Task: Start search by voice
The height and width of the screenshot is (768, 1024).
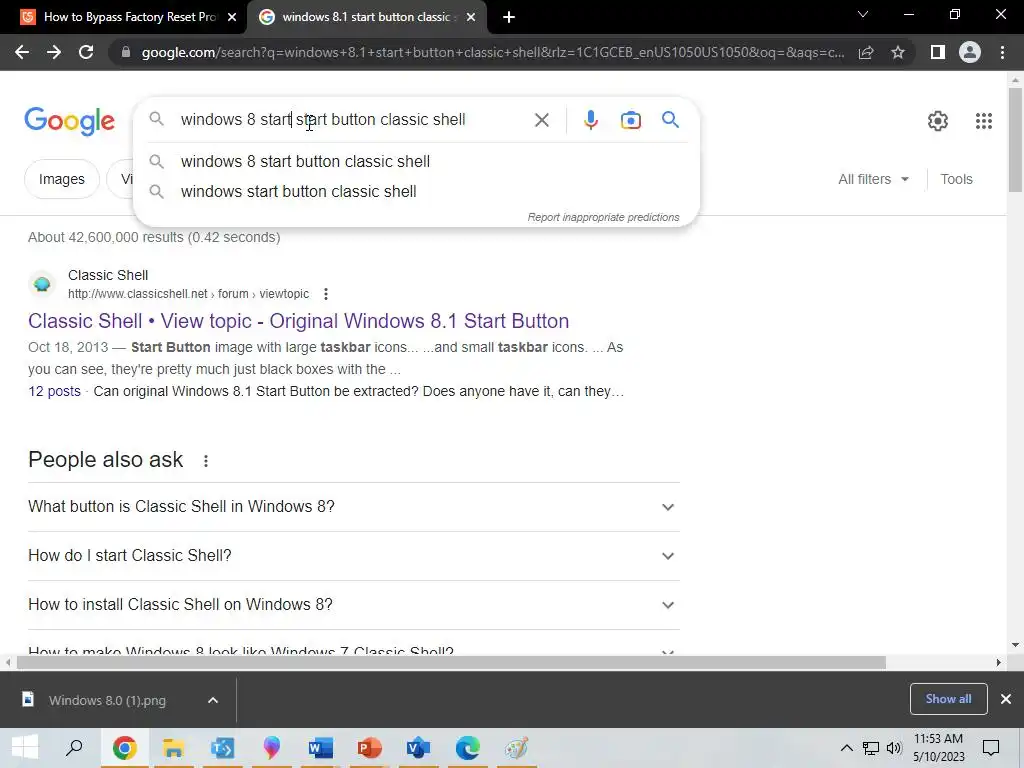Action: tap(590, 120)
